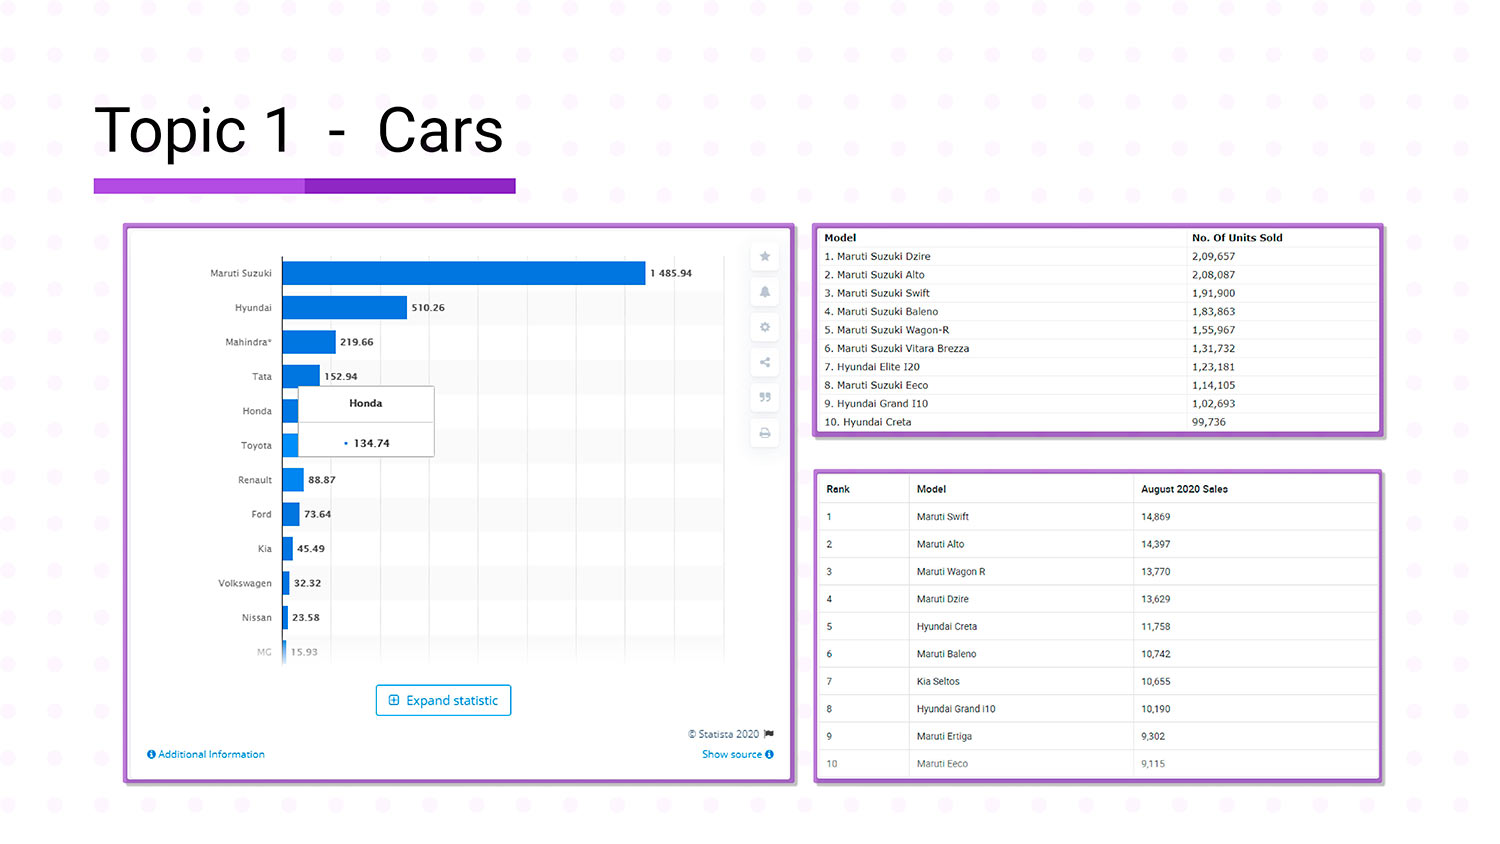Click the Hyundai bar in chart
The width and height of the screenshot is (1500, 844).
pyautogui.click(x=344, y=307)
